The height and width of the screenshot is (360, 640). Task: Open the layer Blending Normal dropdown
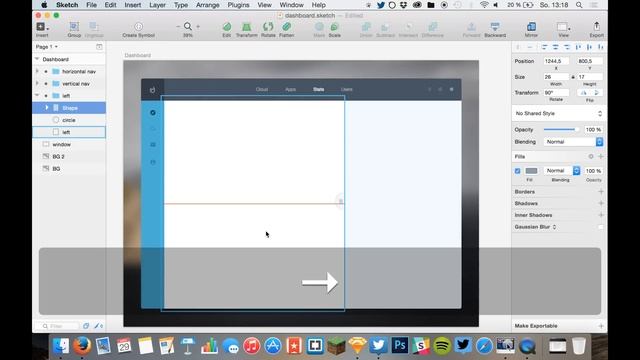click(x=573, y=142)
